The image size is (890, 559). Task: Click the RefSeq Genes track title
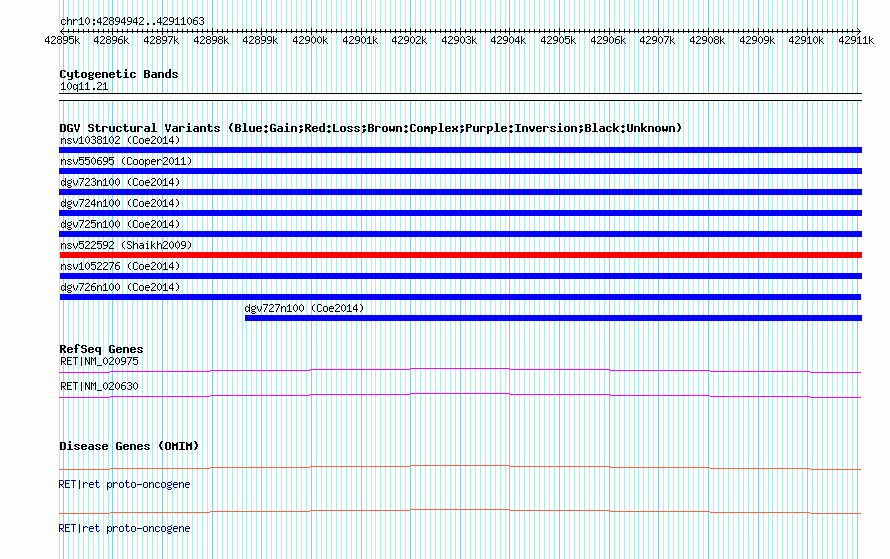[101, 350]
